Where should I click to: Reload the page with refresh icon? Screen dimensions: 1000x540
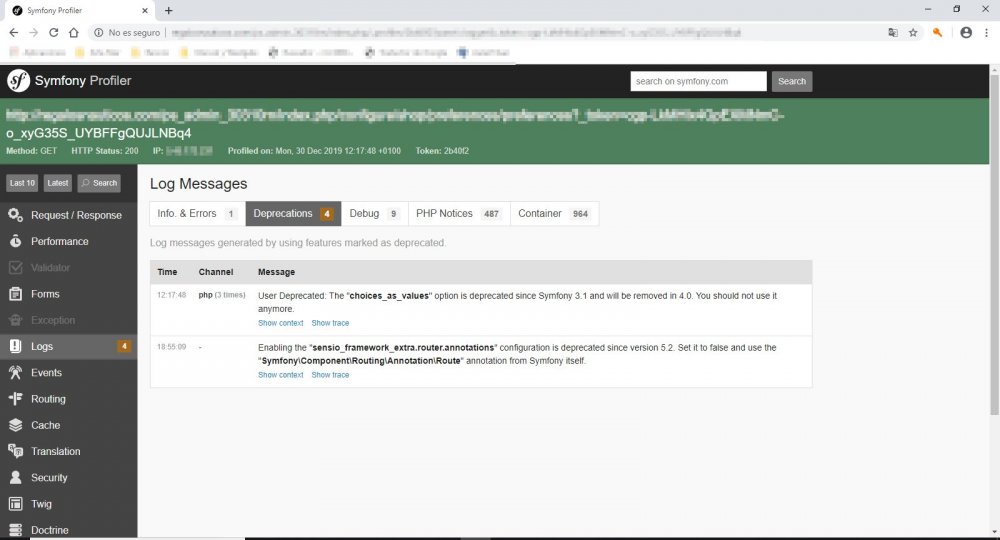click(54, 33)
